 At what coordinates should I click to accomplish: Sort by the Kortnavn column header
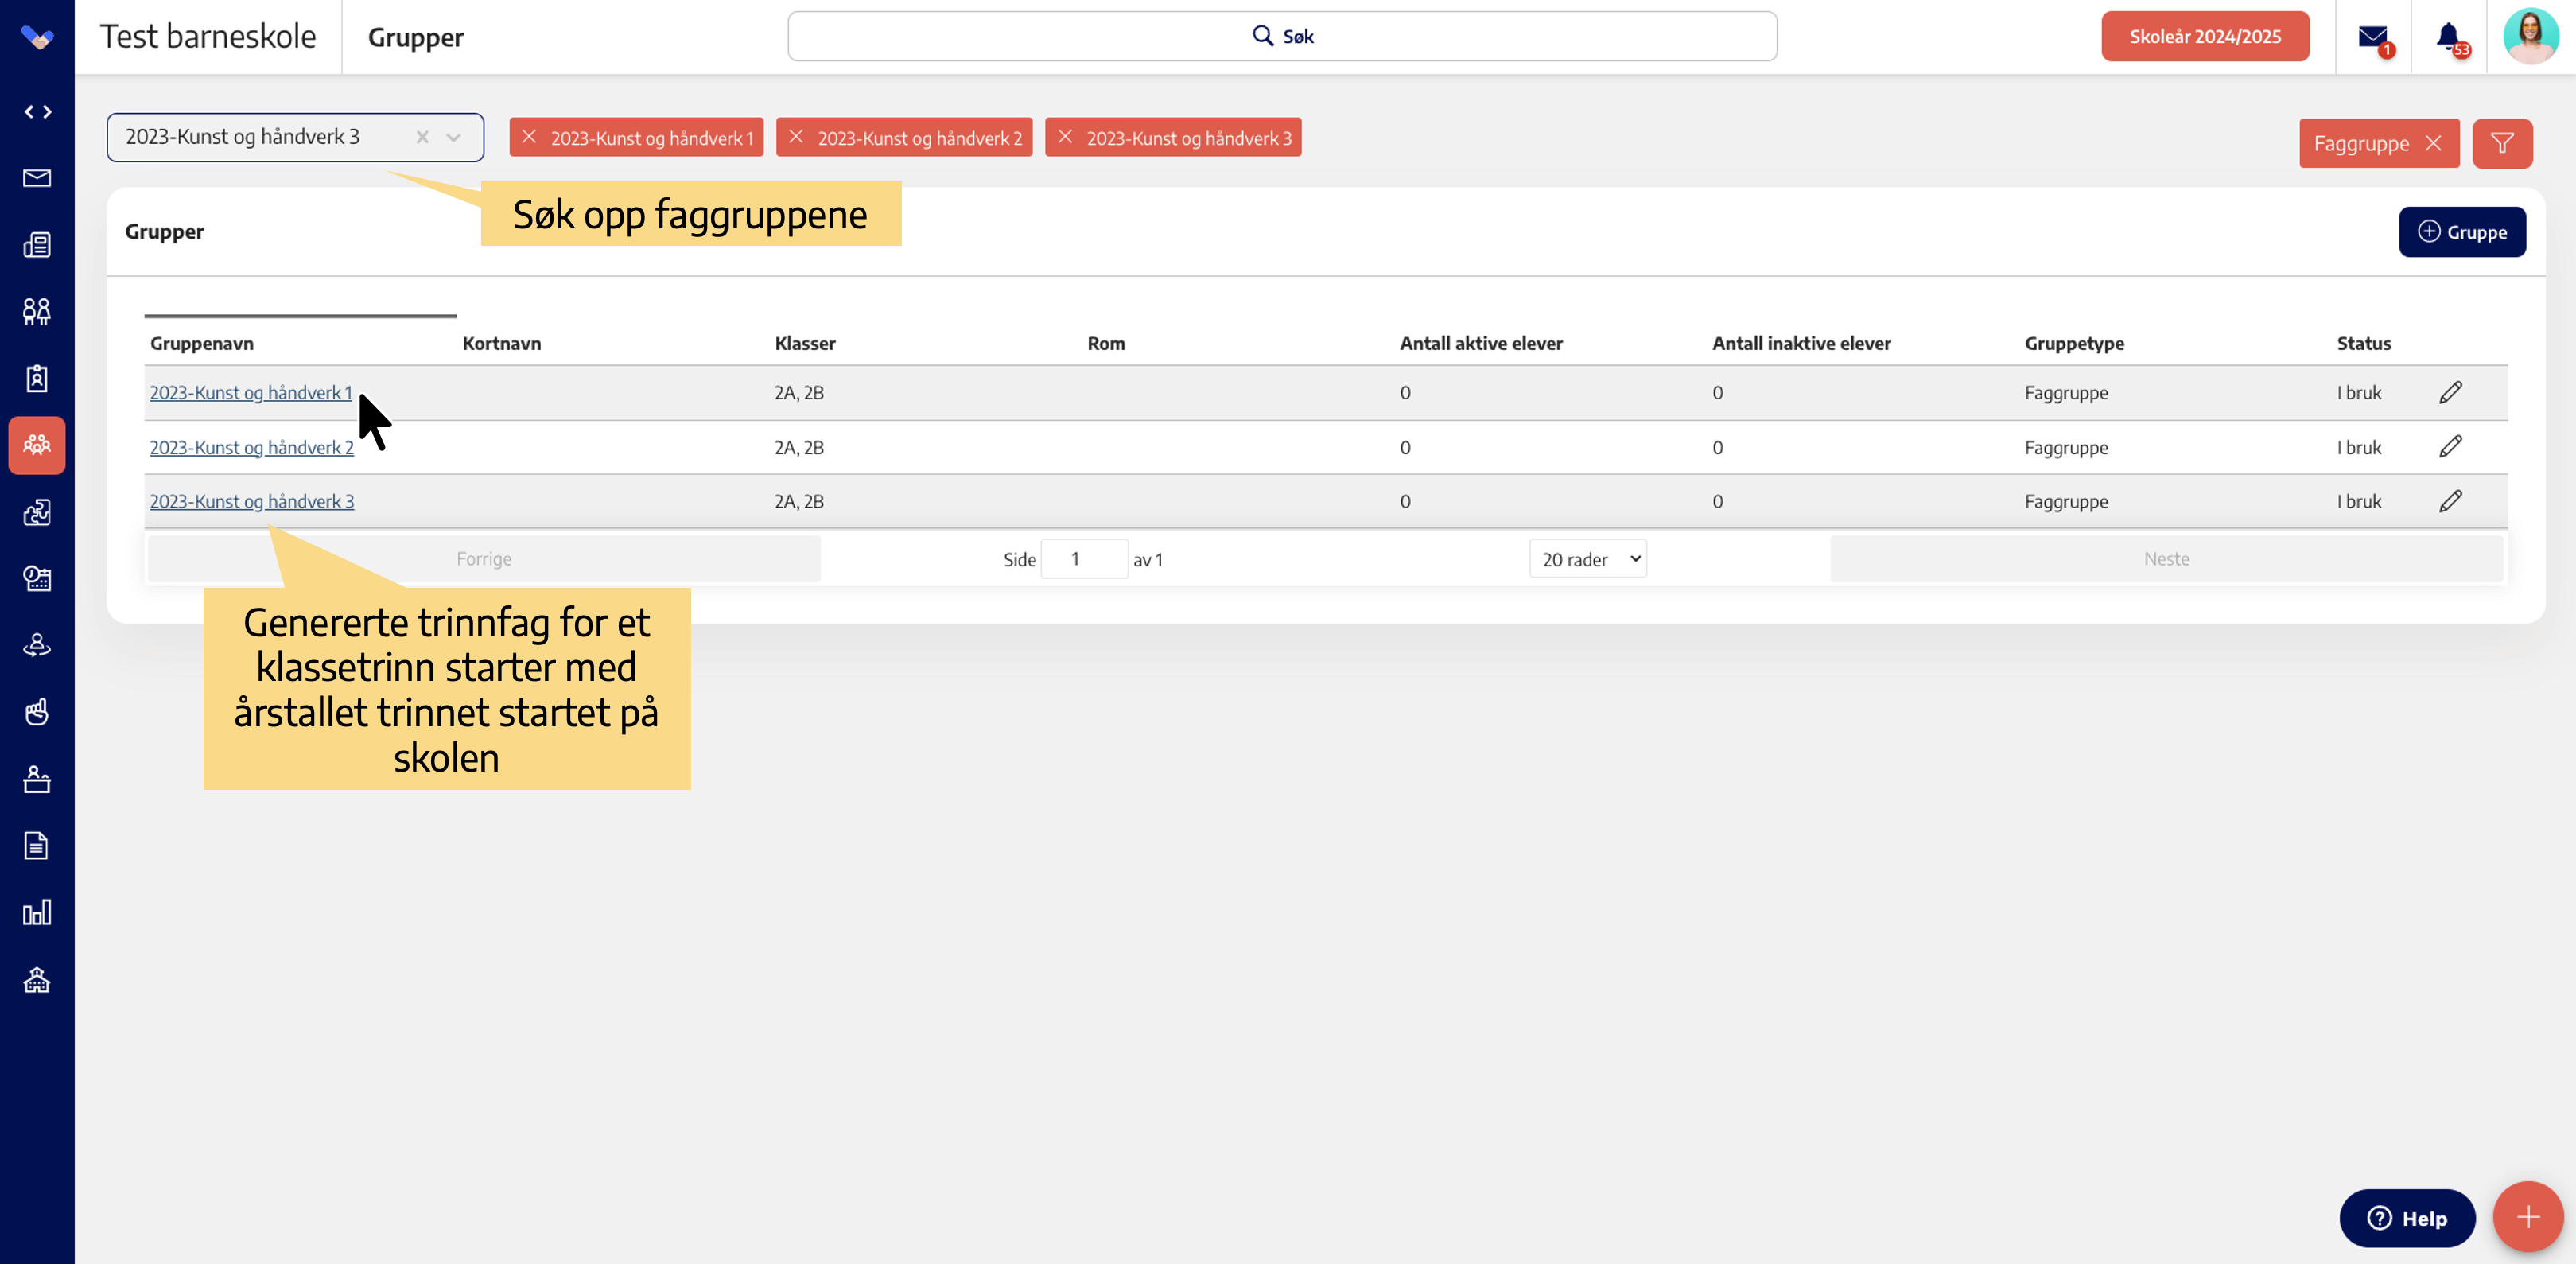pos(502,343)
